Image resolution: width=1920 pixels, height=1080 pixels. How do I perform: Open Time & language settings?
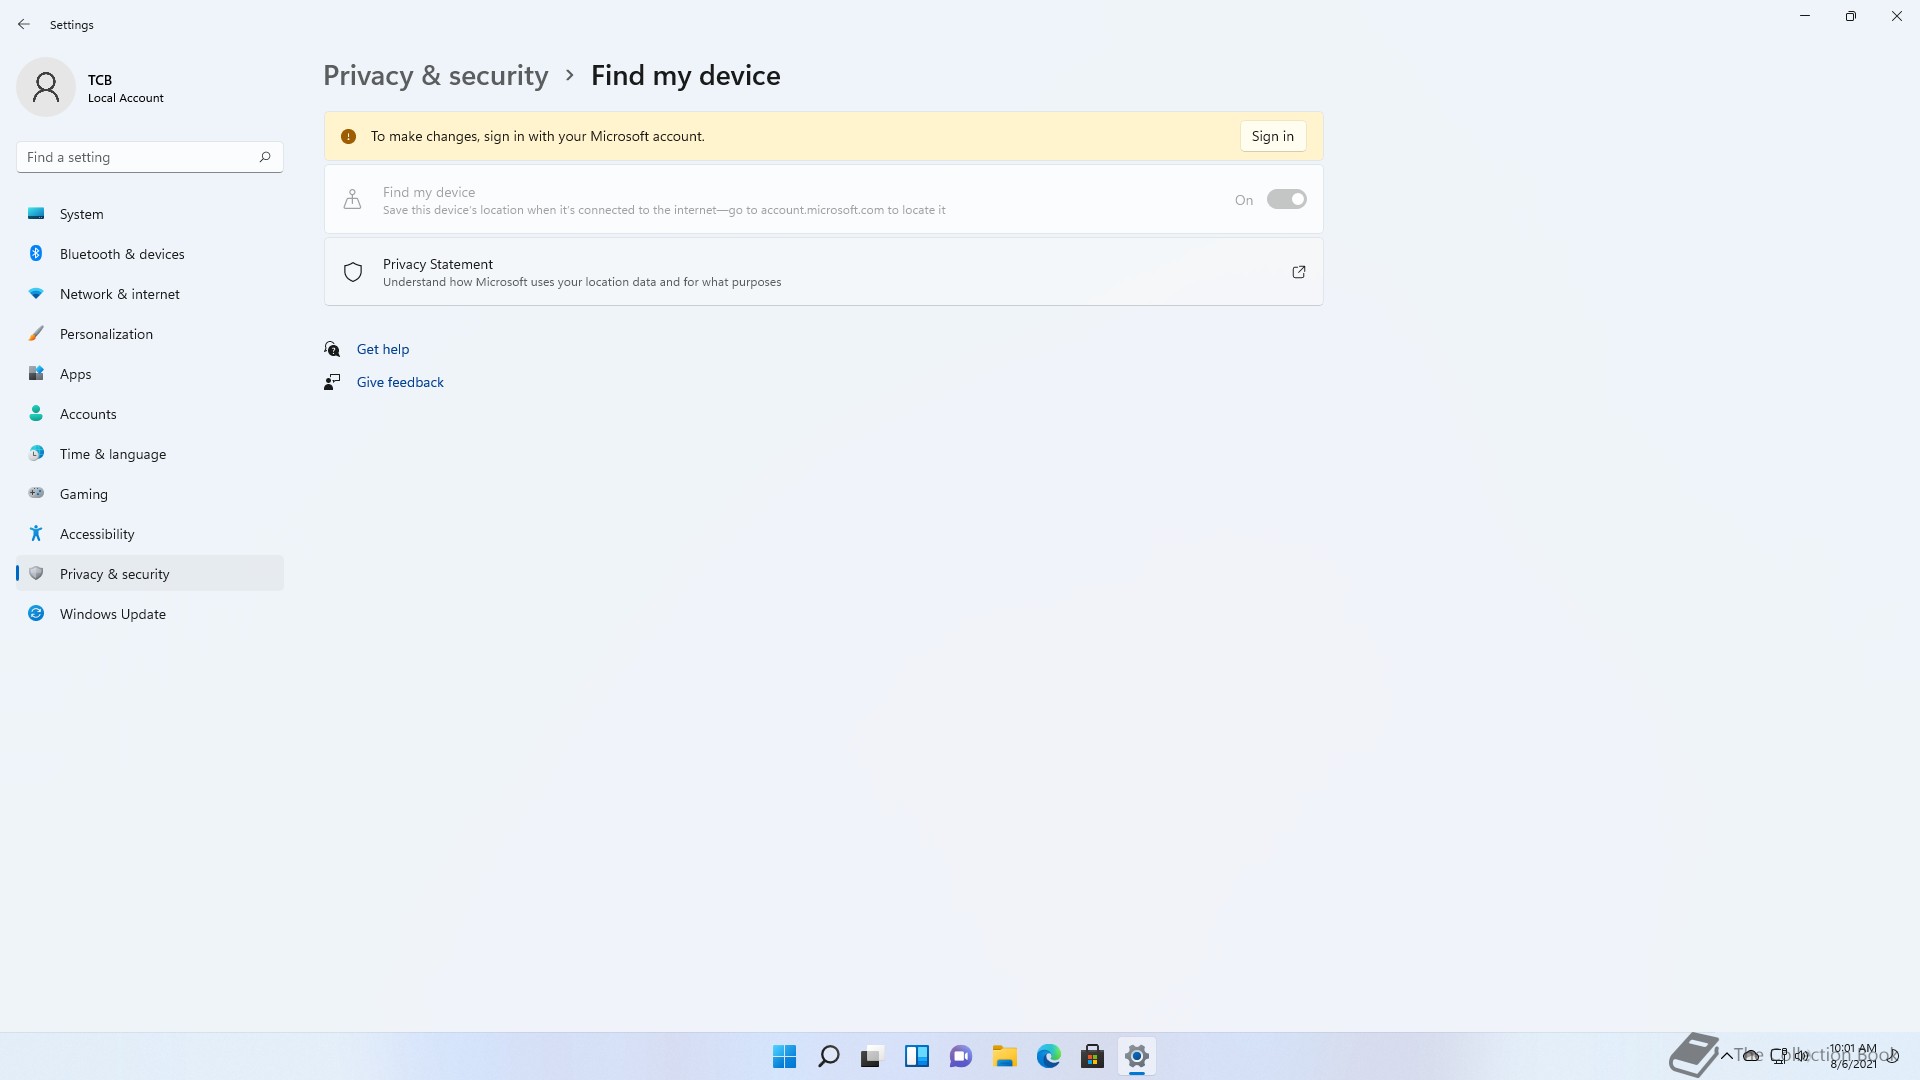pos(150,454)
